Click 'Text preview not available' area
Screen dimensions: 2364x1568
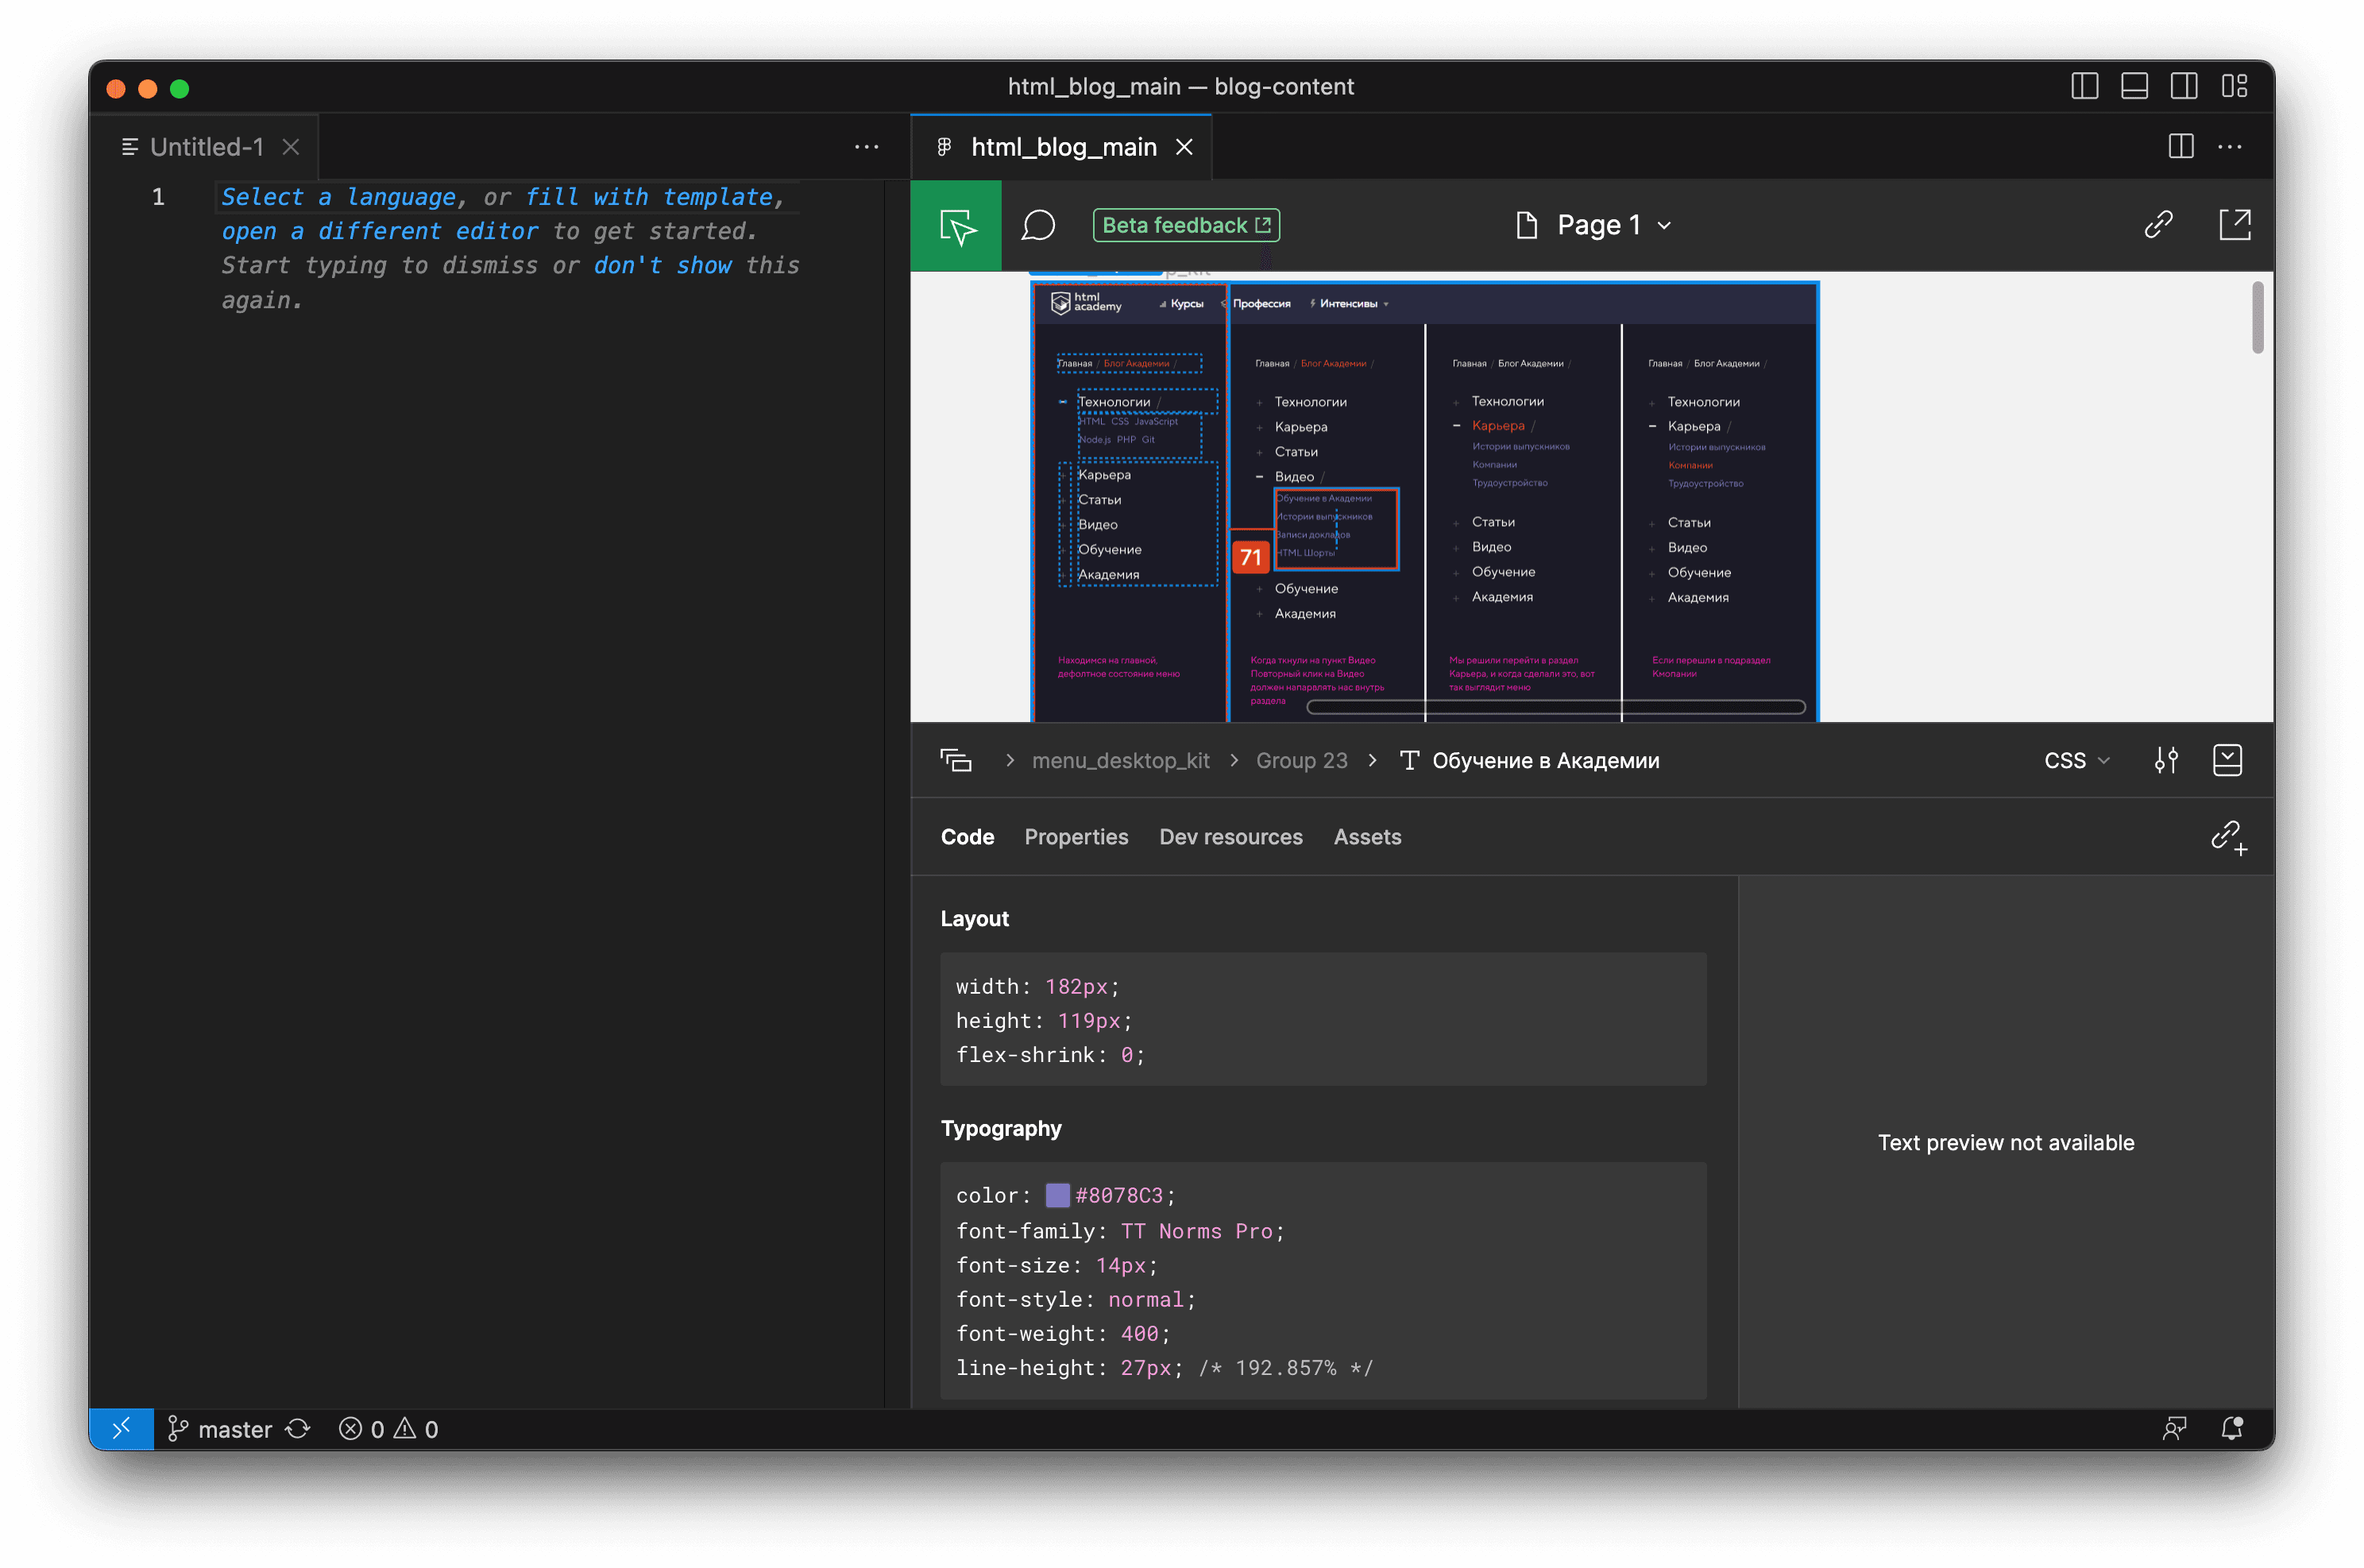(x=2005, y=1143)
